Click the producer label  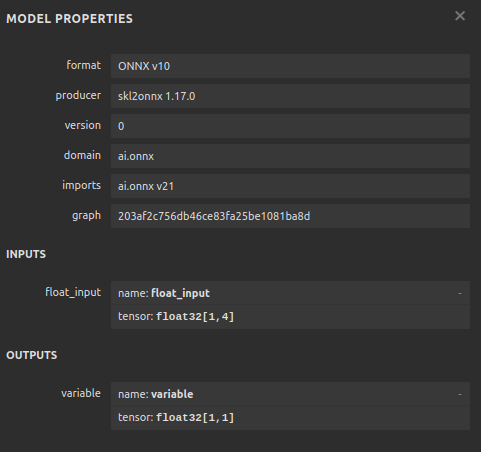click(78, 96)
